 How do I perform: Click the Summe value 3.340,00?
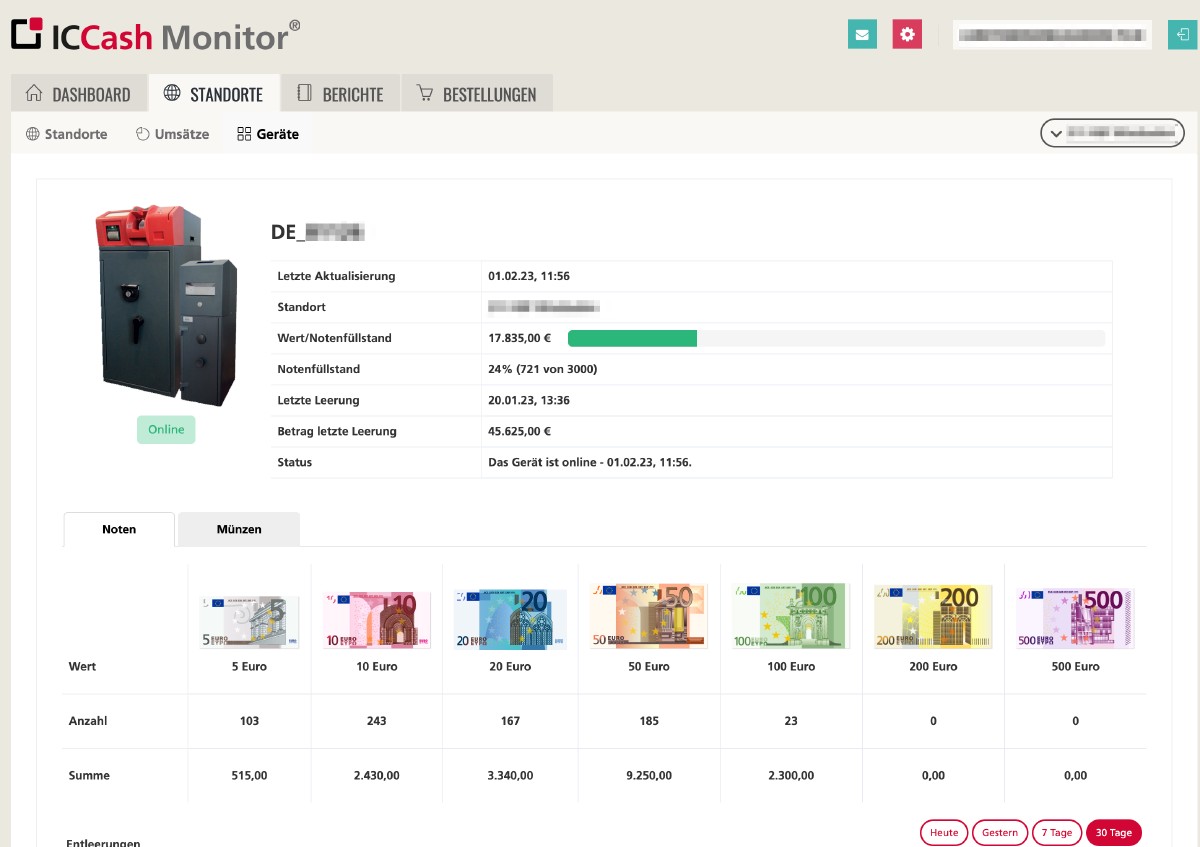510,776
